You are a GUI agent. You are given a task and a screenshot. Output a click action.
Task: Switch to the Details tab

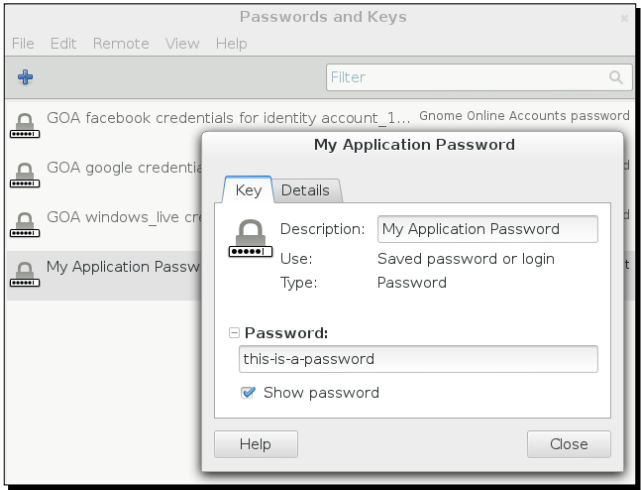point(306,190)
